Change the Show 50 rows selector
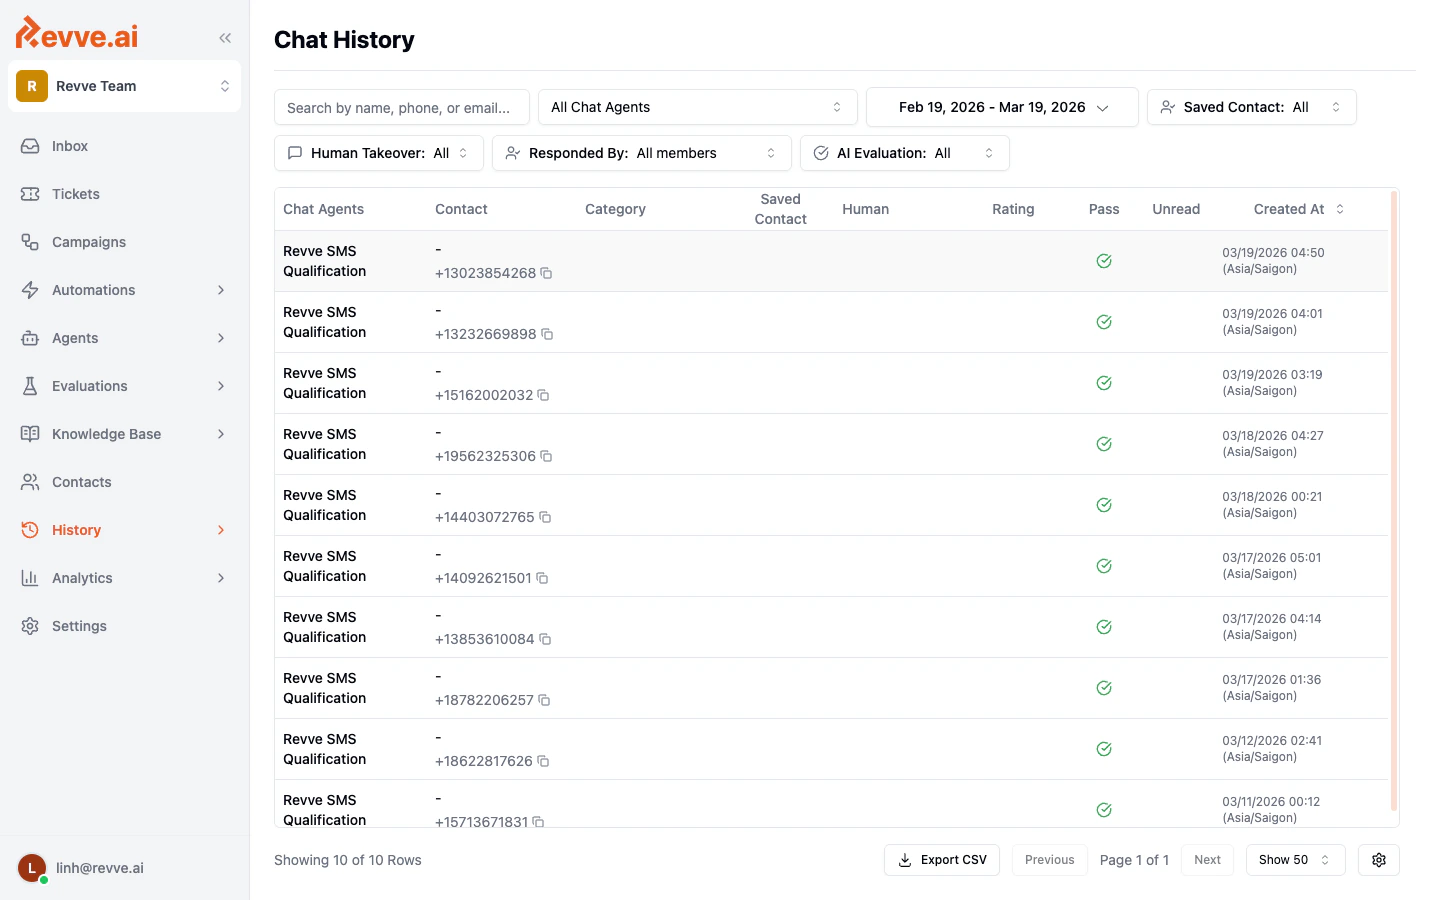The height and width of the screenshot is (900, 1440). click(x=1295, y=859)
